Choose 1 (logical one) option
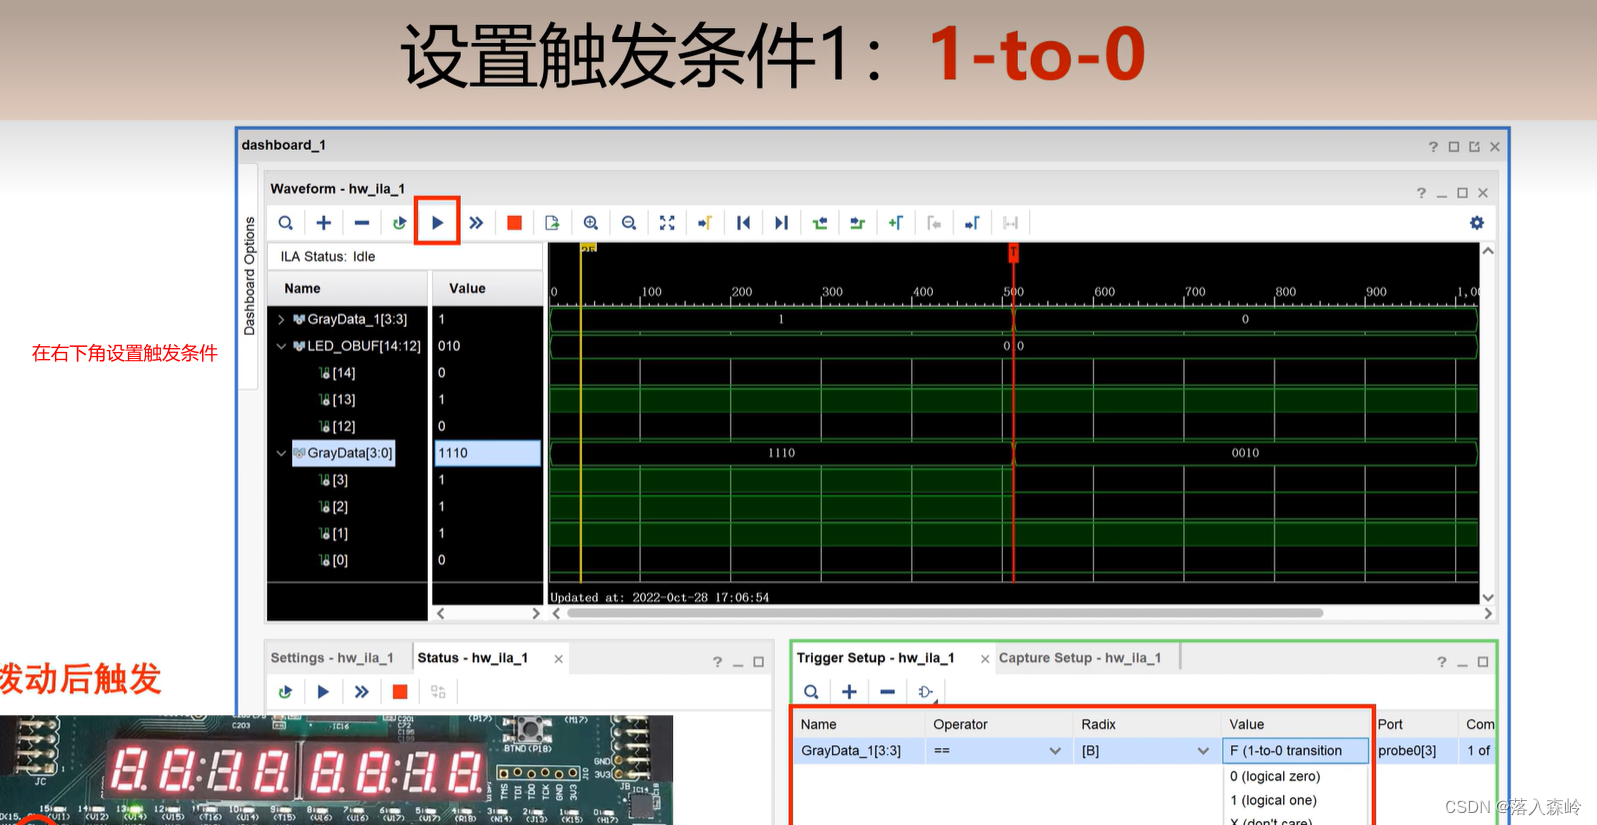 point(1273,801)
